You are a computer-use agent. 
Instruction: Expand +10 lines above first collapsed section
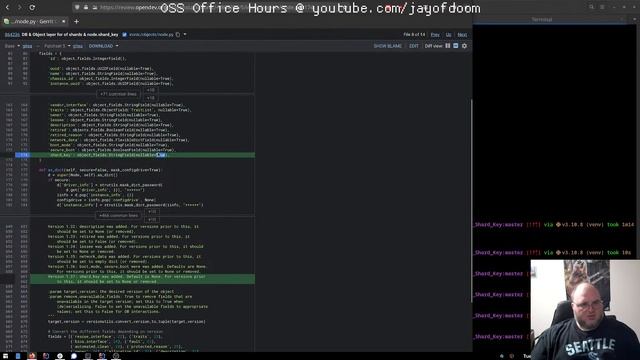pos(151,90)
